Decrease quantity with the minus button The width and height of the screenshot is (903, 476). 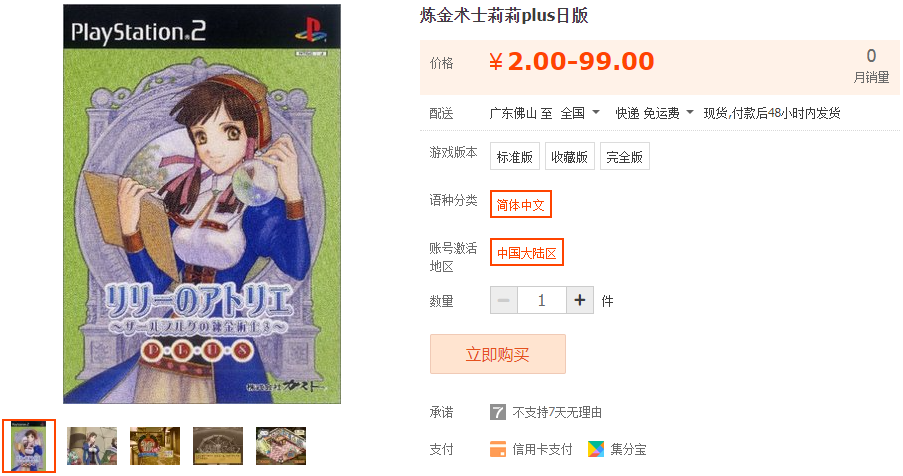(504, 300)
